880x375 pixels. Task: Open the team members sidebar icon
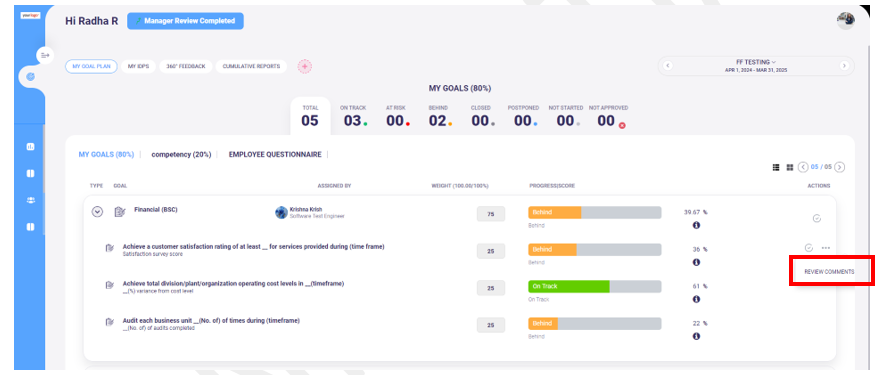pos(30,200)
